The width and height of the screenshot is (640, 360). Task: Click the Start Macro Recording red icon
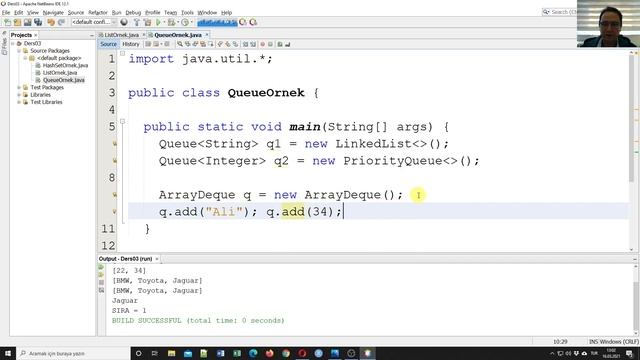click(x=262, y=44)
